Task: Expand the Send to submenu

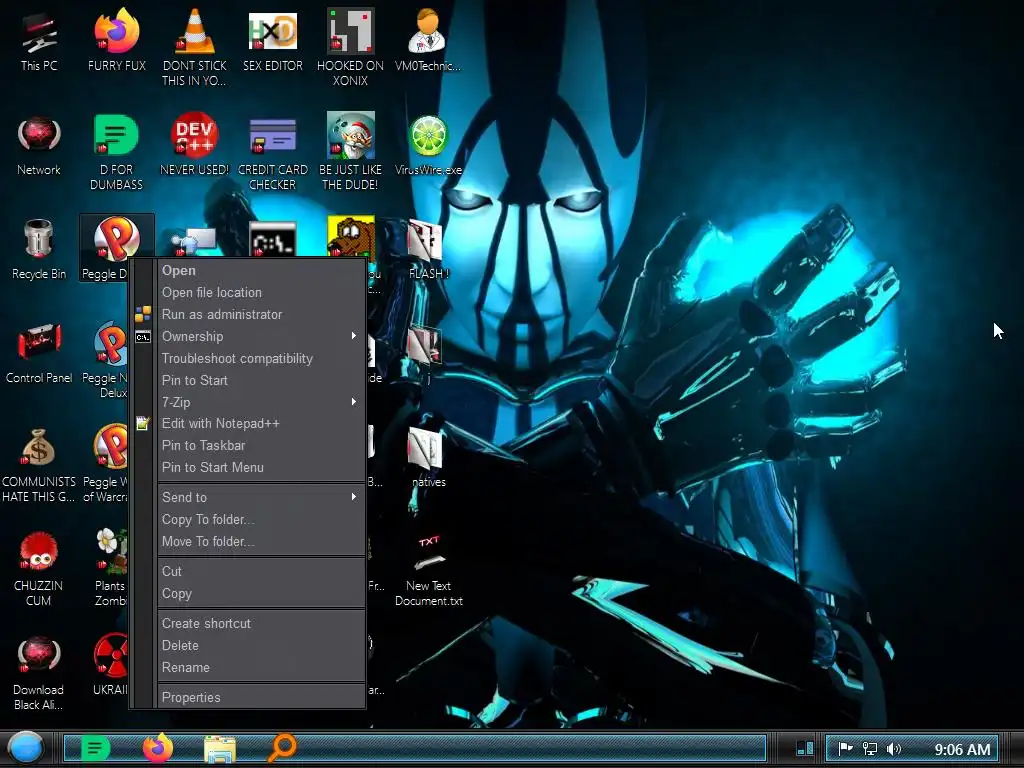Action: [x=261, y=498]
